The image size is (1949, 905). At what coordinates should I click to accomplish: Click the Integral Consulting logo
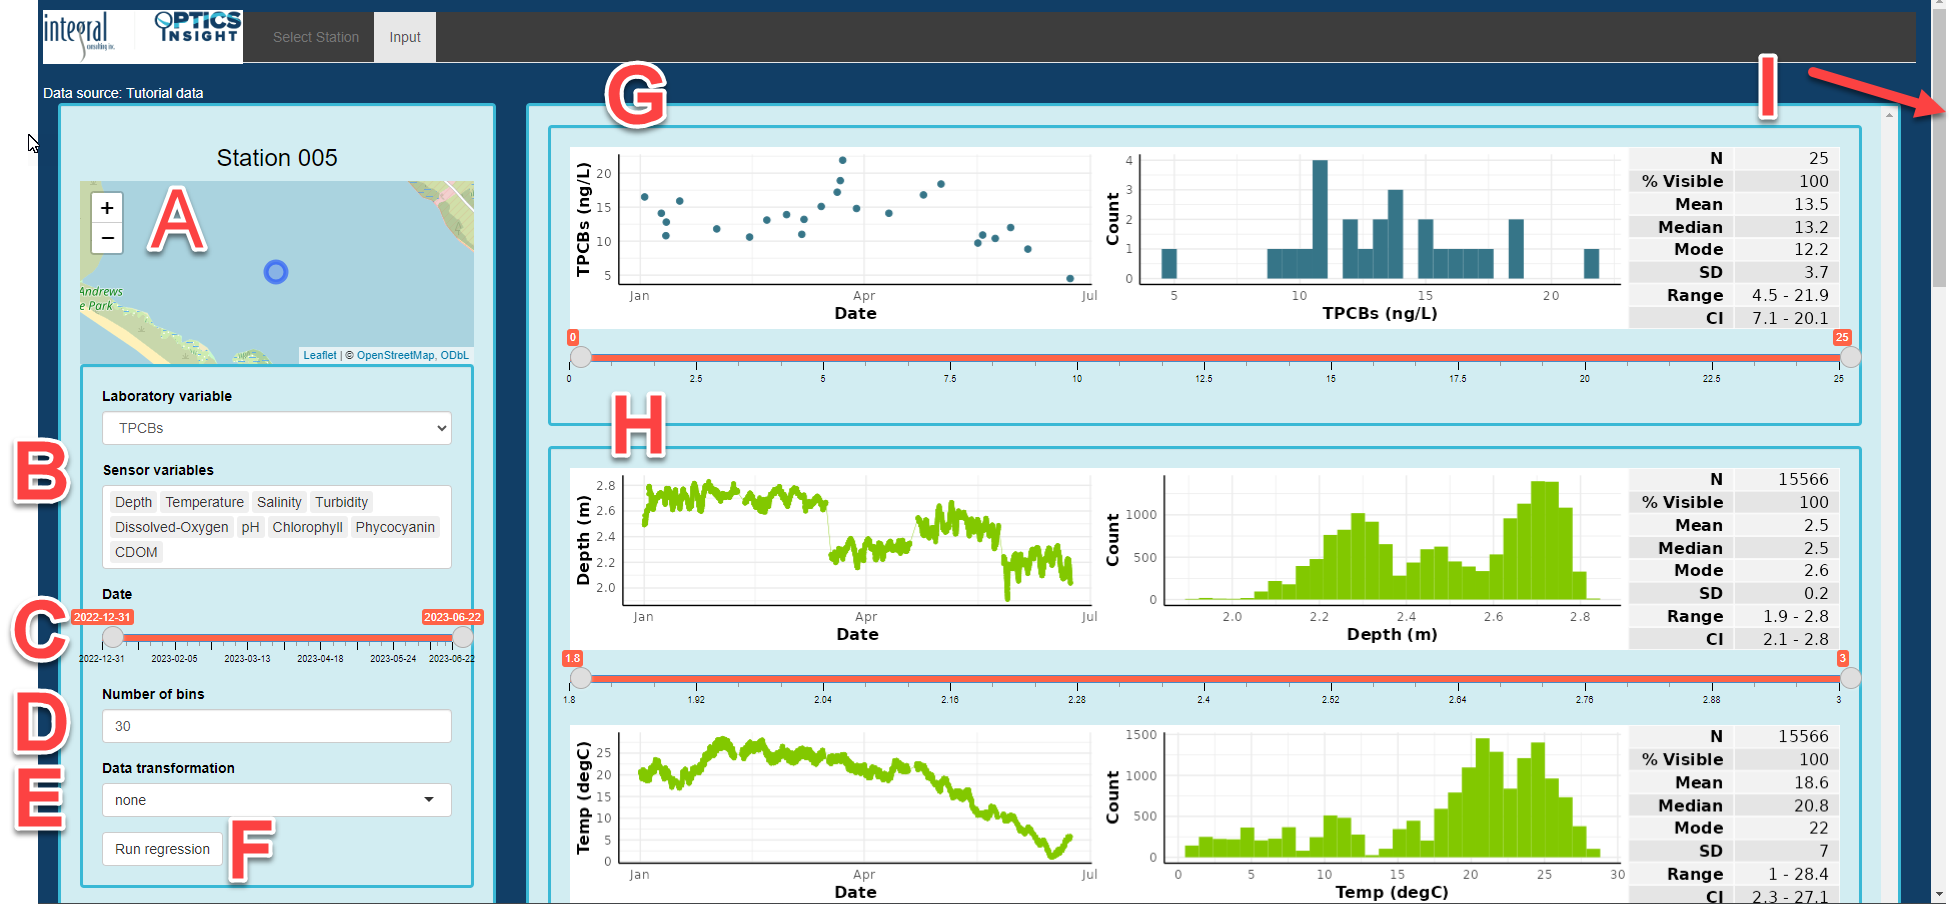78,34
